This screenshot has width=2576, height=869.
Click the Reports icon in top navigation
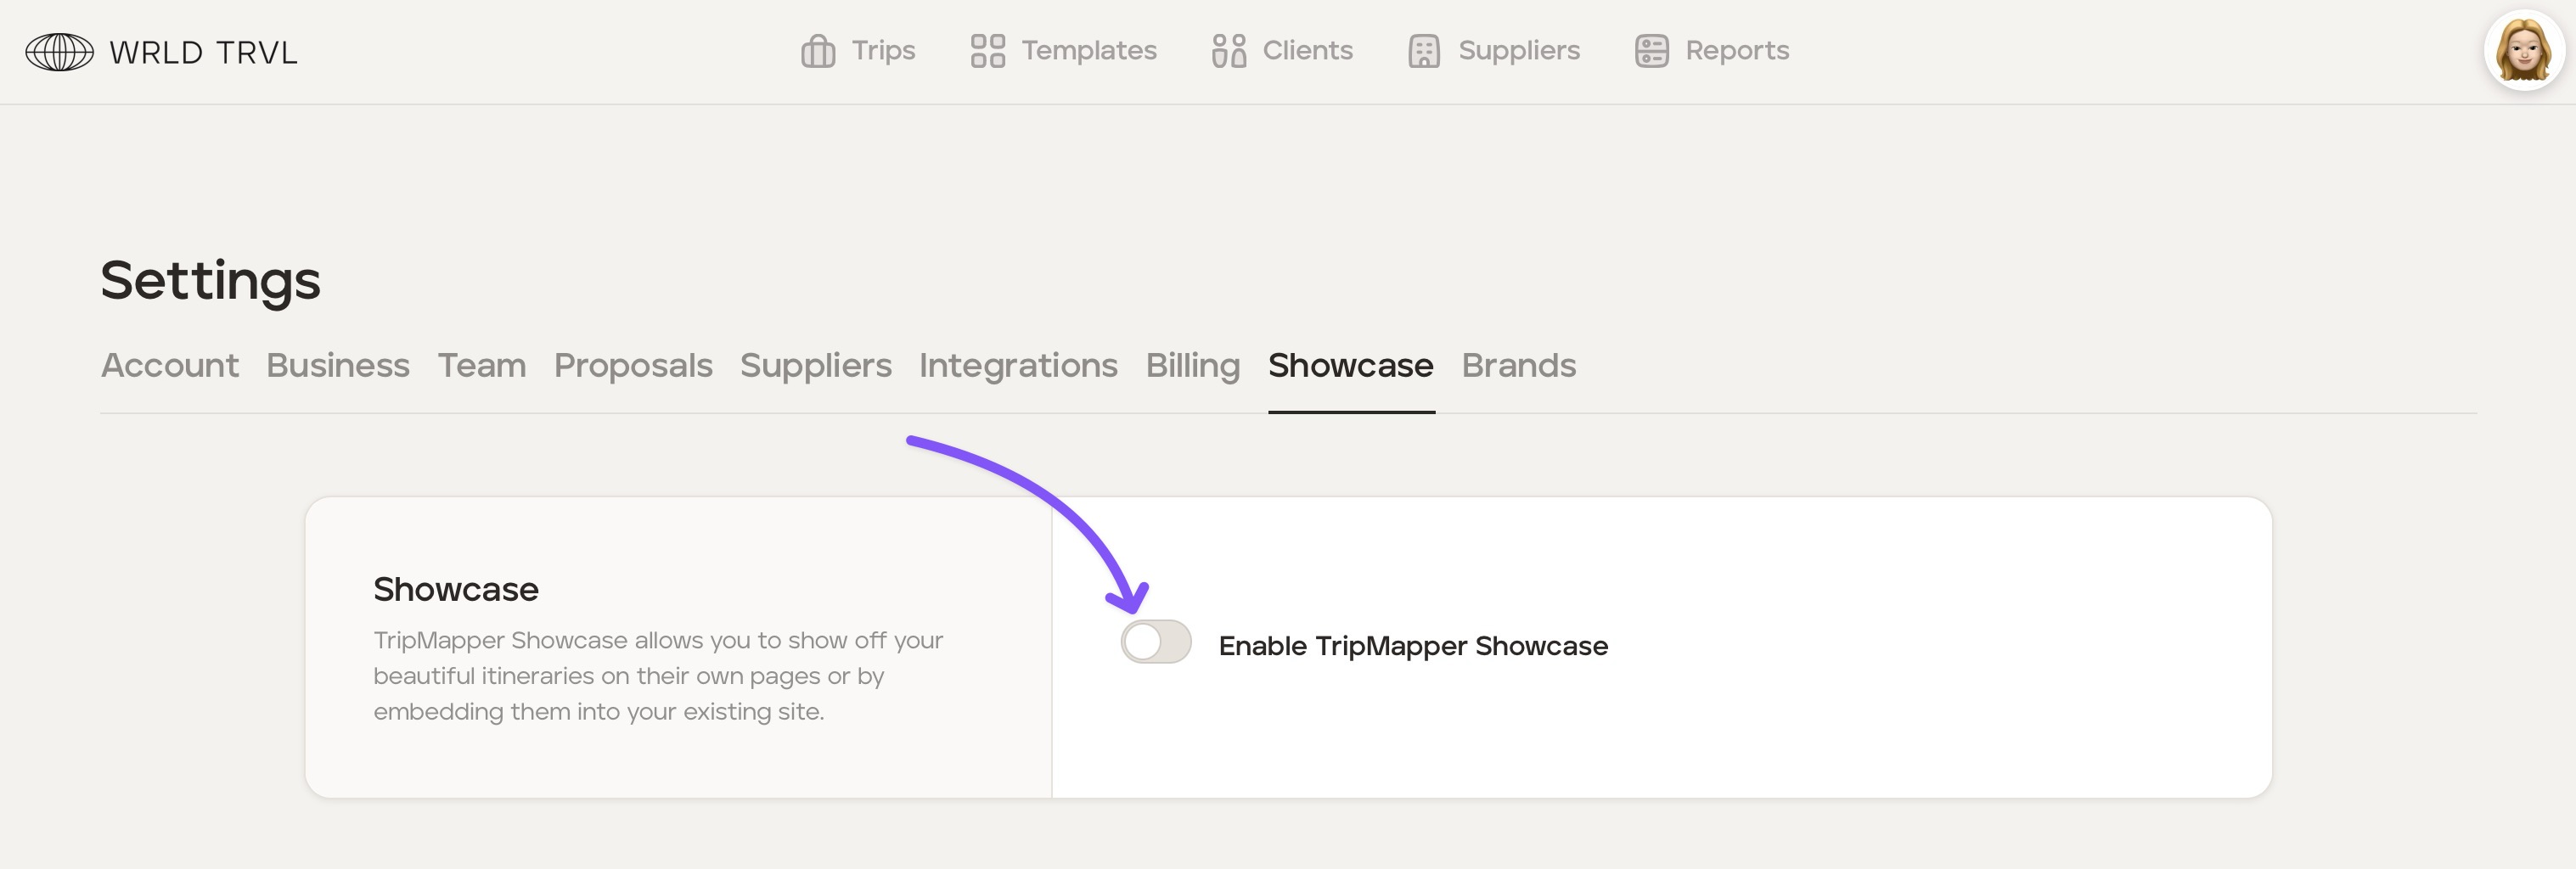coord(1651,51)
